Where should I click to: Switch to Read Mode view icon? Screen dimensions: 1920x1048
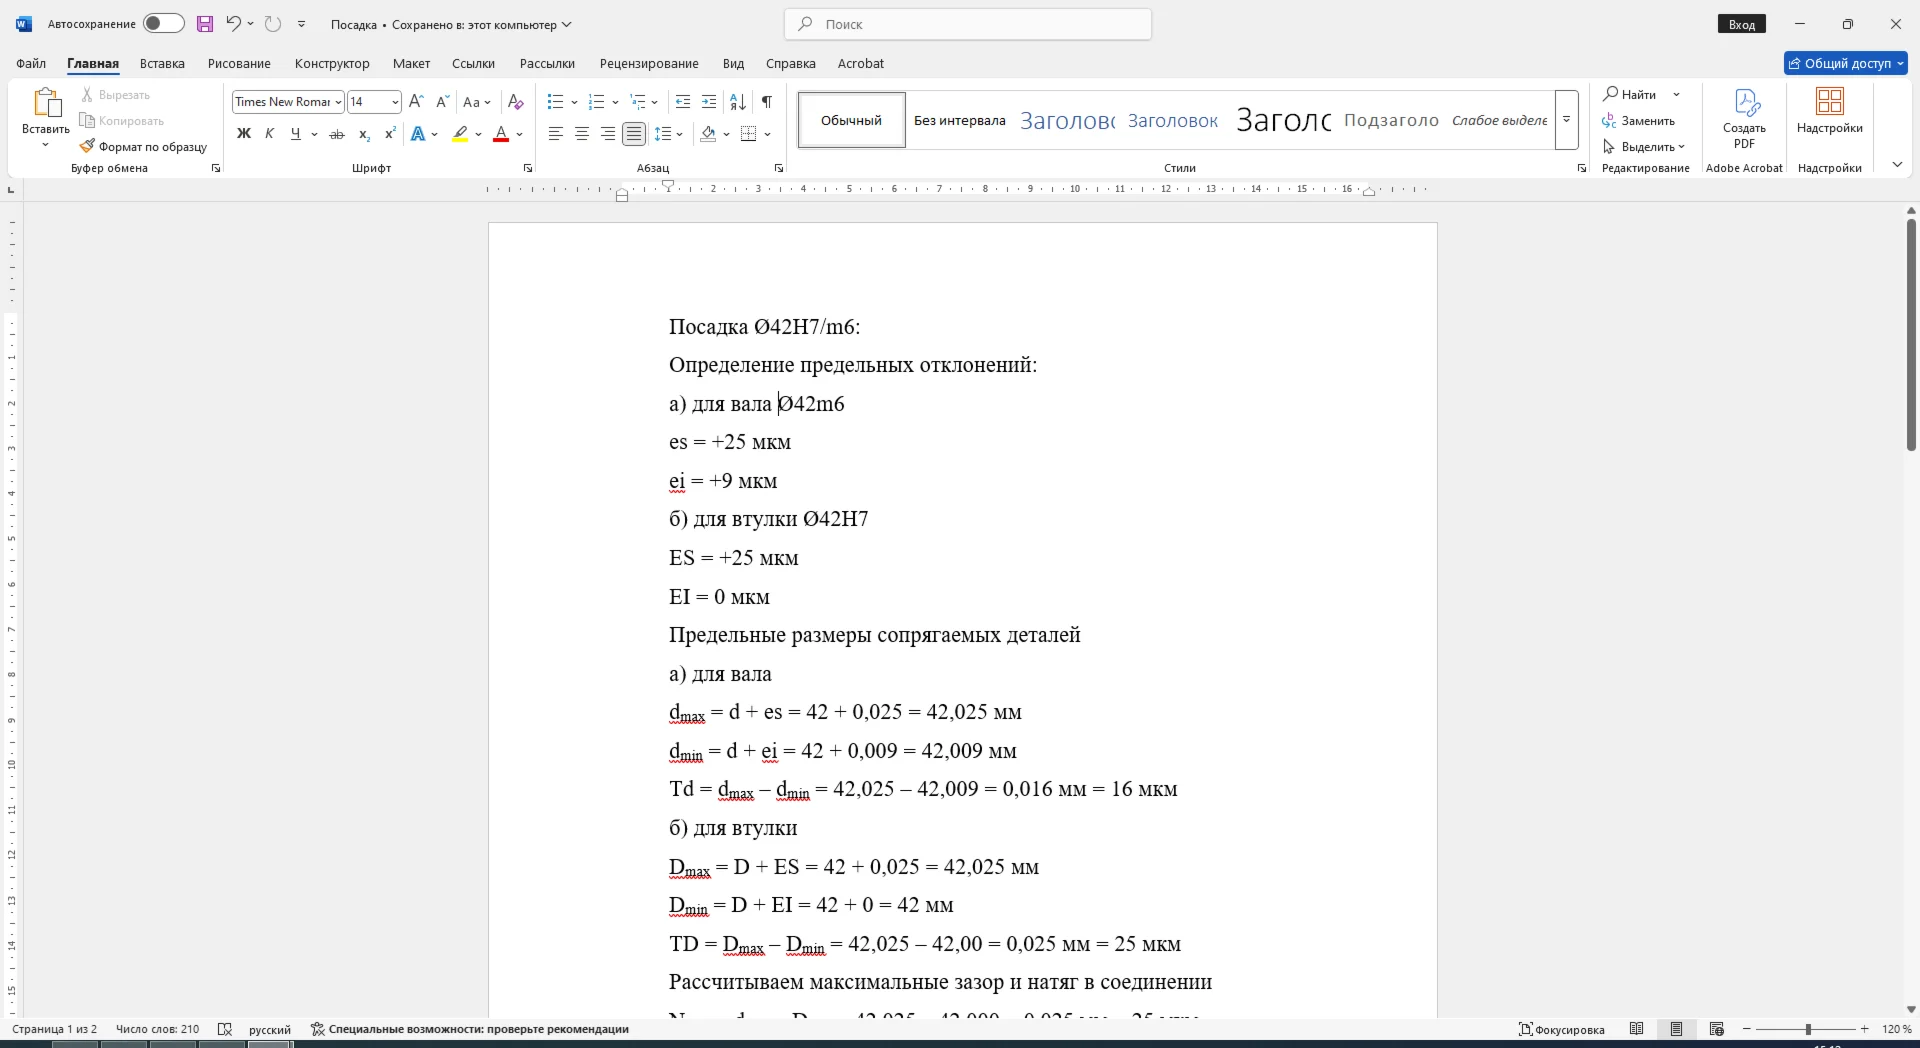click(x=1637, y=1029)
